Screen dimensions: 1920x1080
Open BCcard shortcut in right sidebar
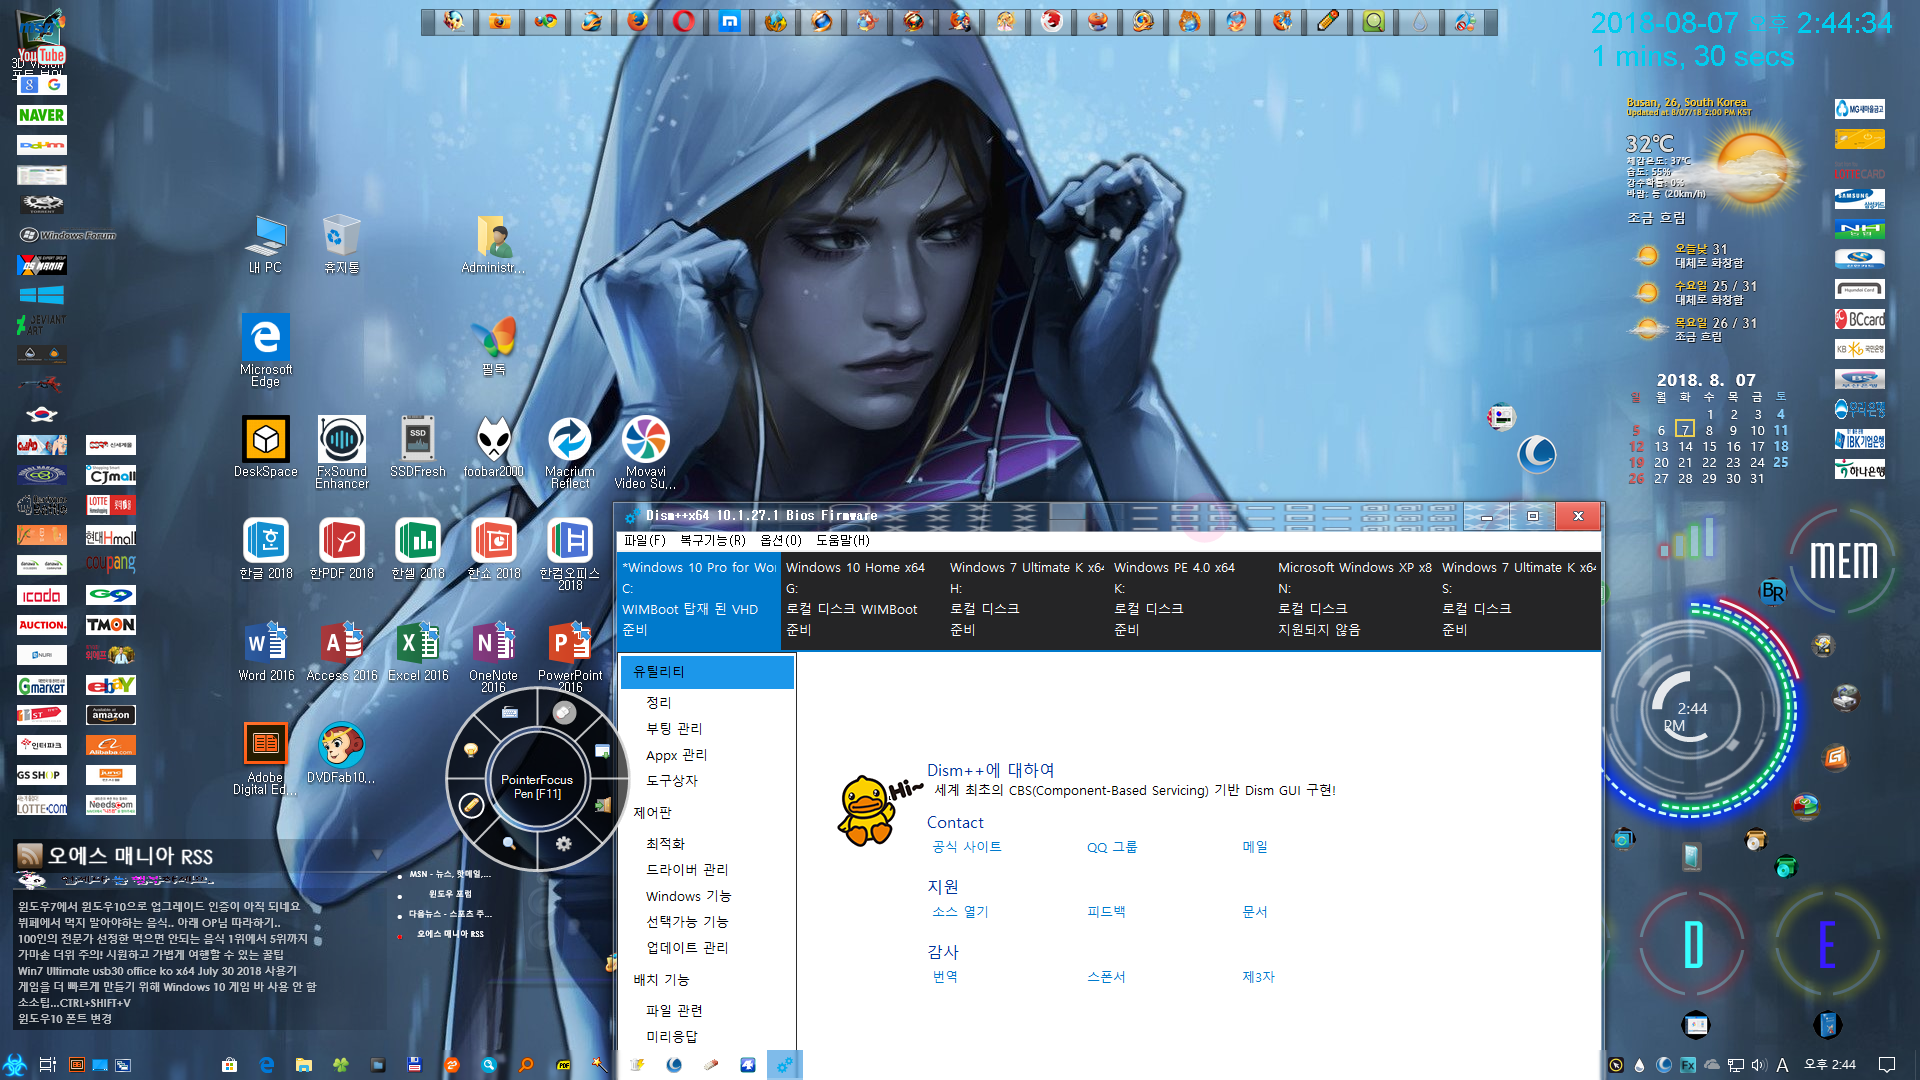1860,319
